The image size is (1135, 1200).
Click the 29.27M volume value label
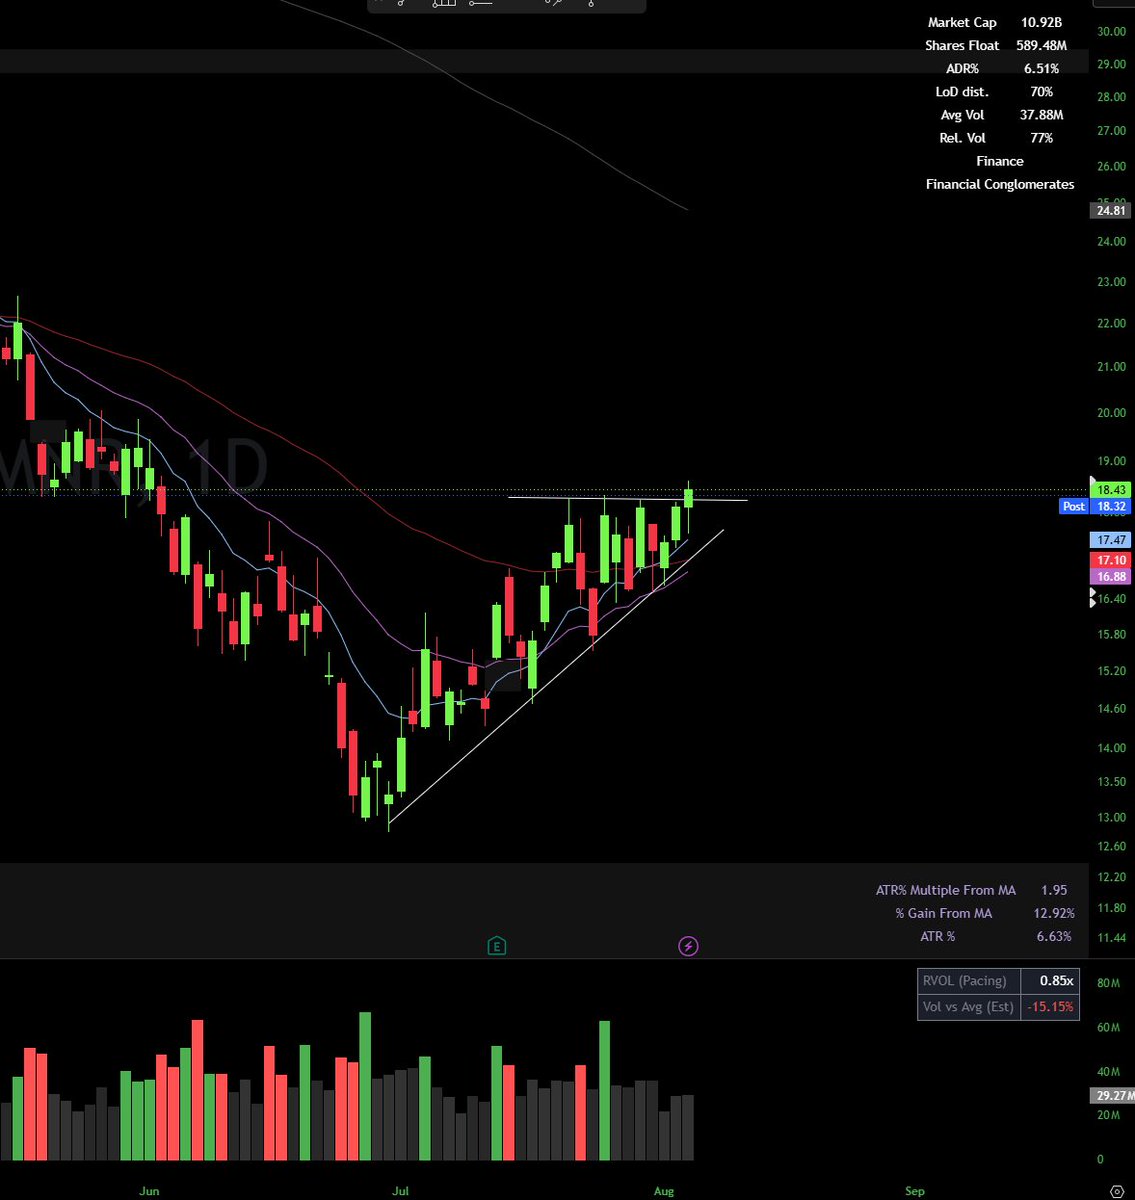[1111, 1095]
